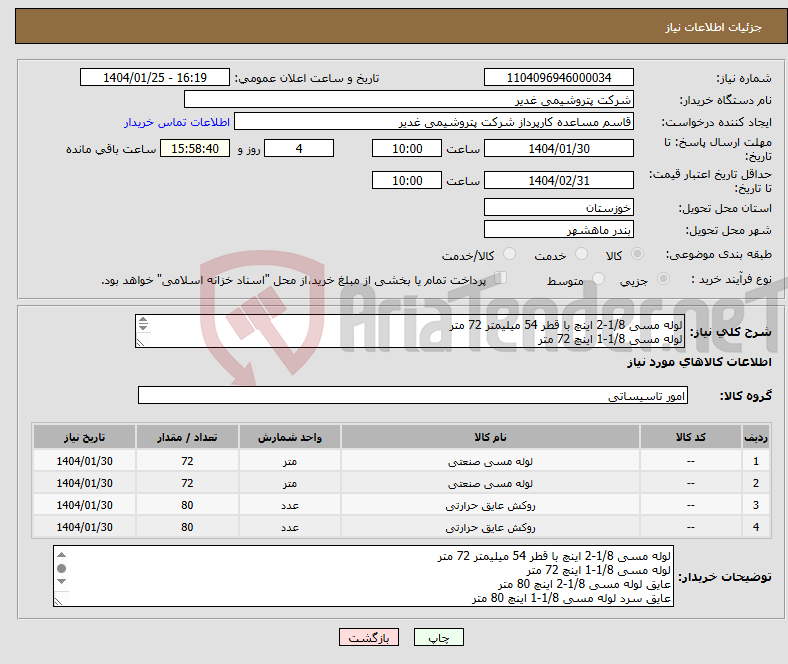Click response deadline time field 10:00
788x664 pixels.
(x=407, y=148)
